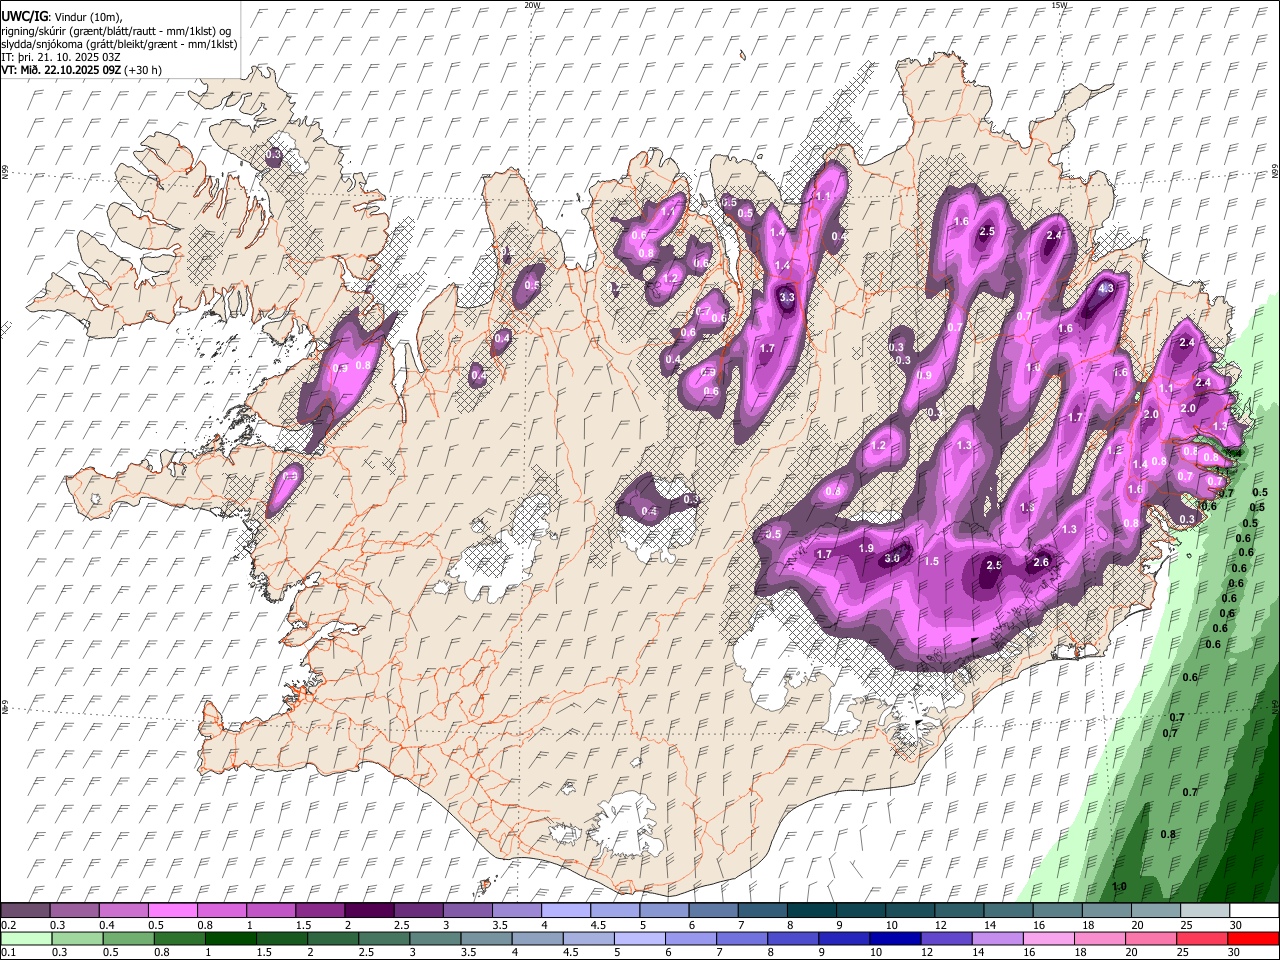The width and height of the screenshot is (1280, 960).
Task: Click the 'IT: þri. 21. 10. 2025 03Z' line
Action: [x=62, y=57]
